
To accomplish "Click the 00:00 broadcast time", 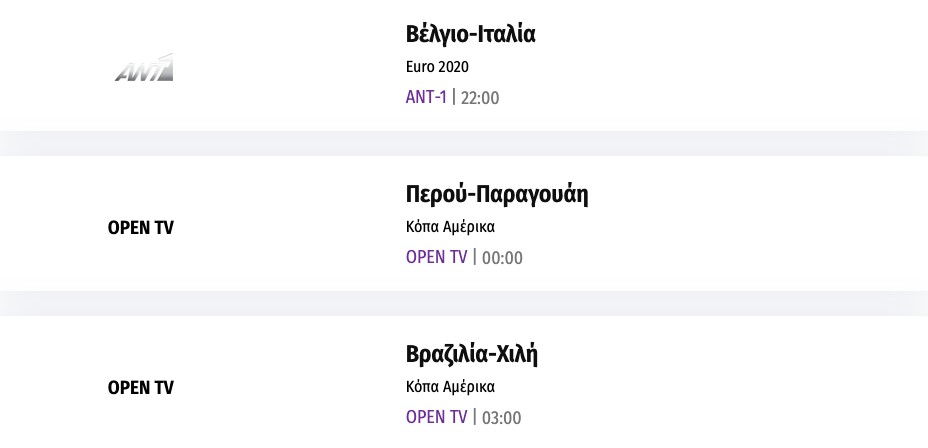I will (502, 258).
